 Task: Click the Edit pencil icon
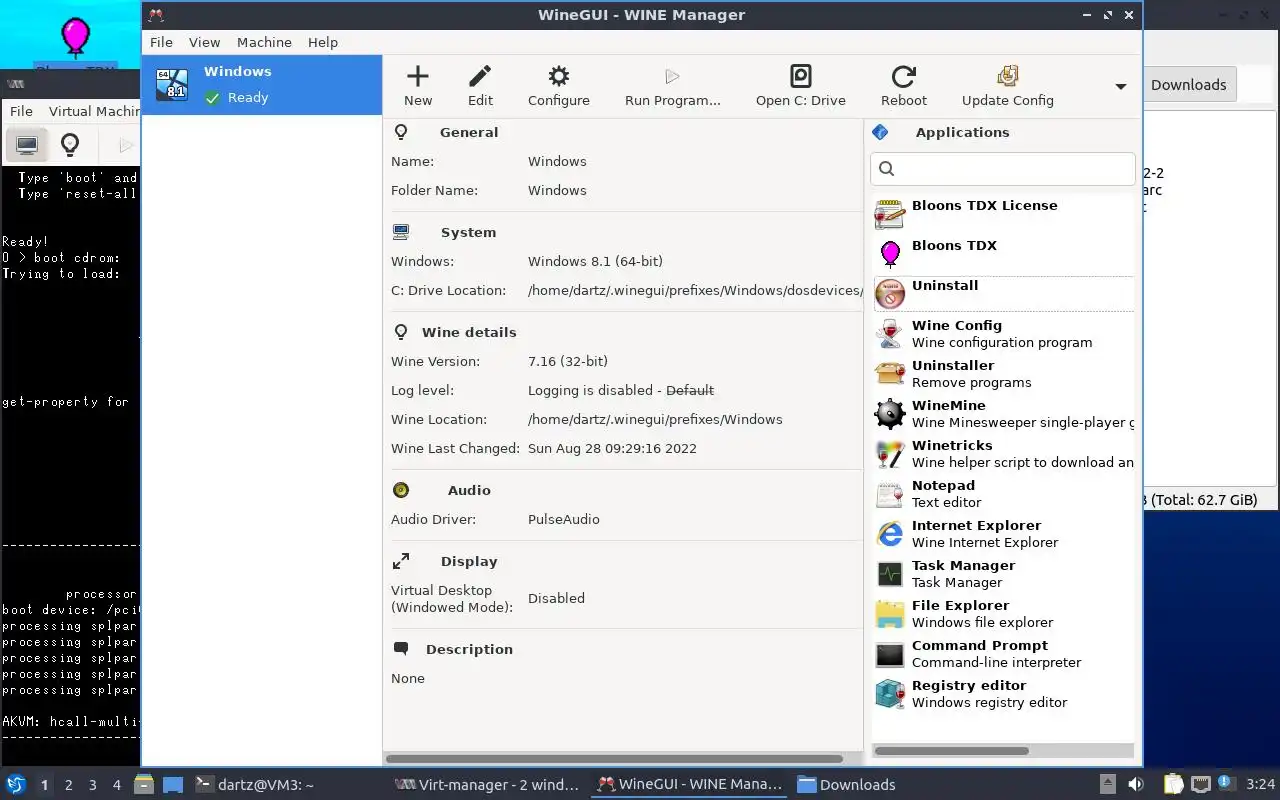pos(480,76)
